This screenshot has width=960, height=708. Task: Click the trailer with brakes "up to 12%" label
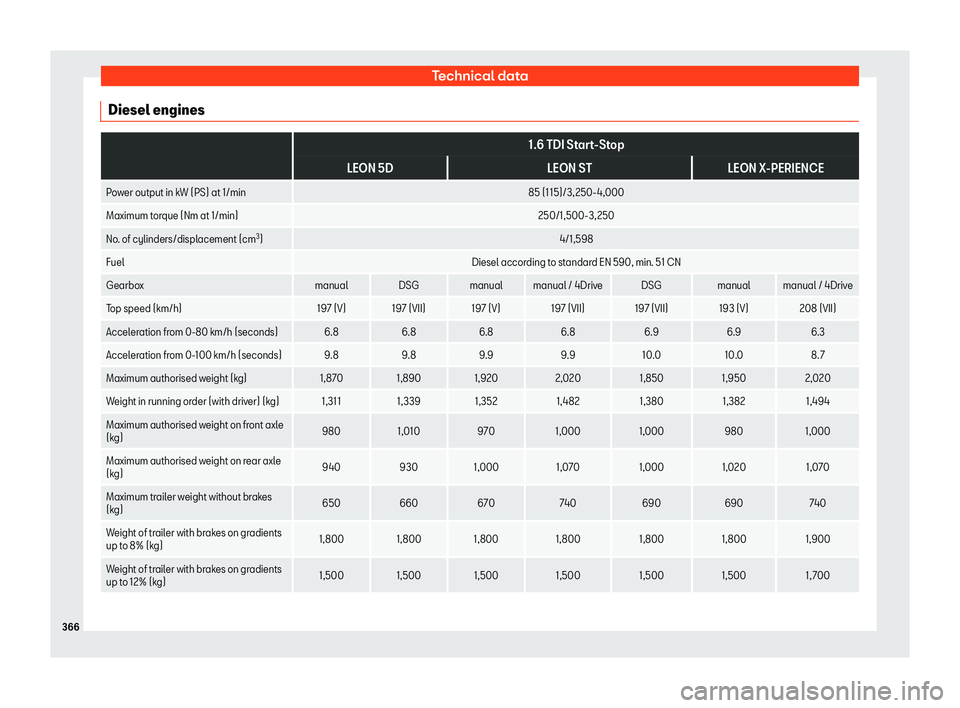[193, 575]
